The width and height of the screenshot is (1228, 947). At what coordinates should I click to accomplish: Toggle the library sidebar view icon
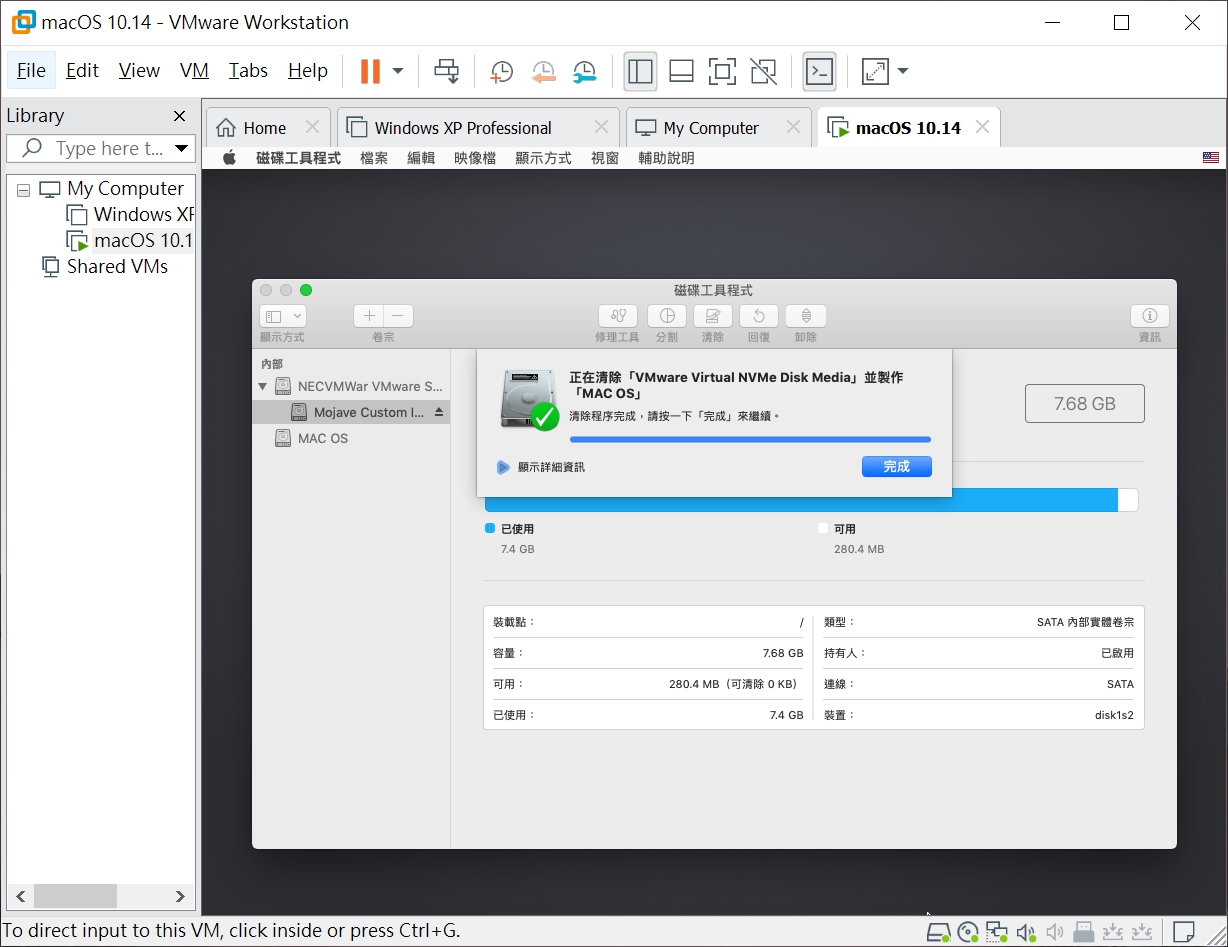(x=640, y=71)
